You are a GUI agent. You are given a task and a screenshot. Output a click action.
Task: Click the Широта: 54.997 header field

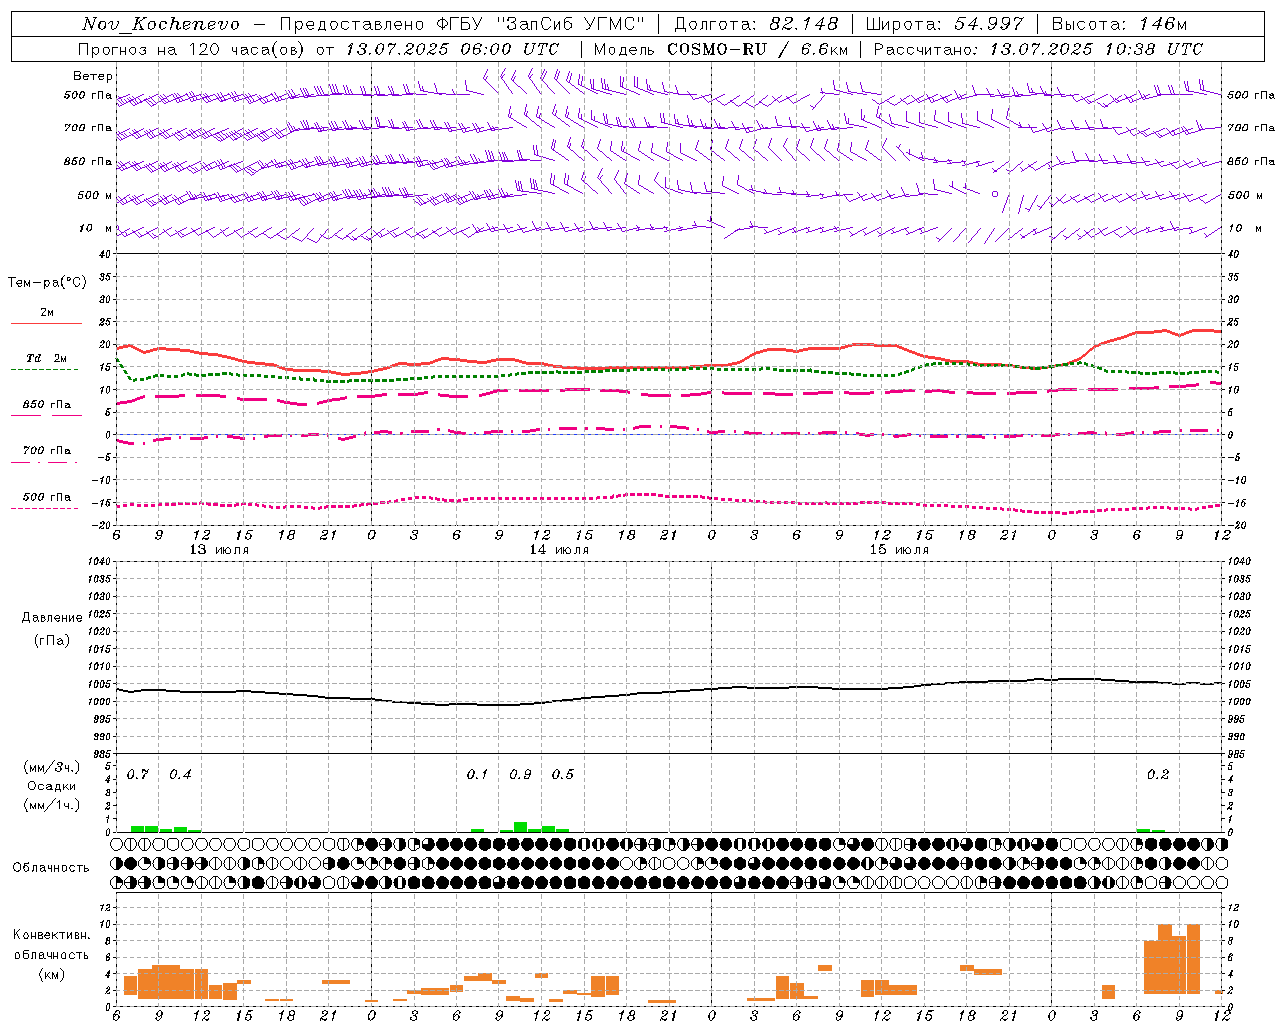945,24
